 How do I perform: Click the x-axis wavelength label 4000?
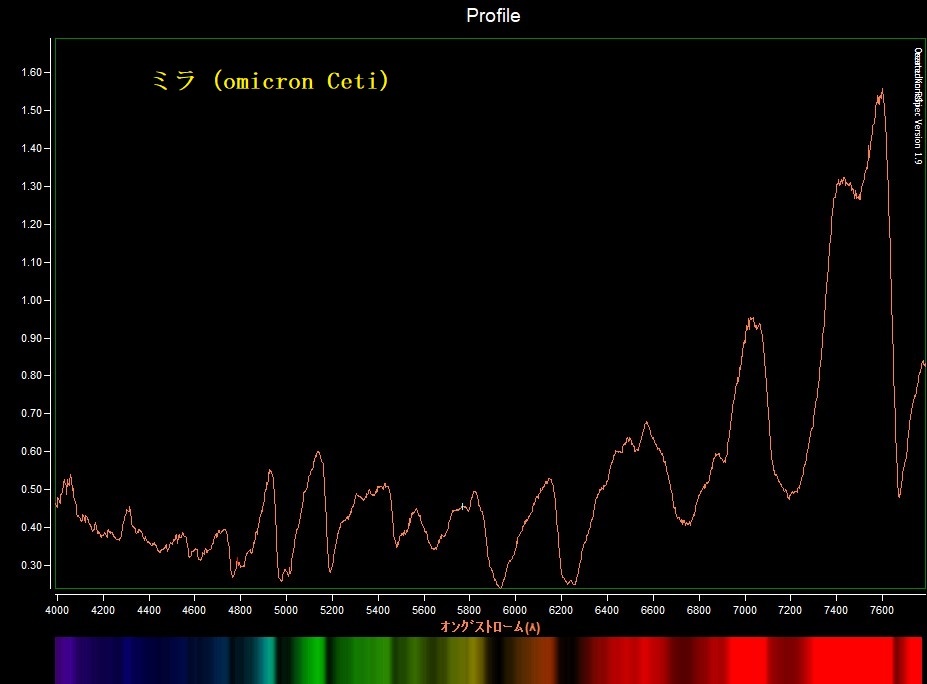click(57, 610)
